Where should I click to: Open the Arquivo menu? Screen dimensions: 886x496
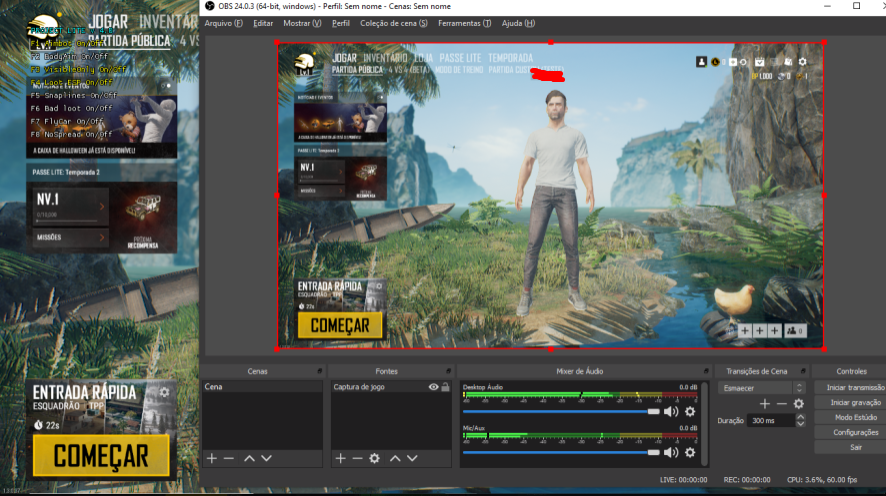click(x=223, y=23)
